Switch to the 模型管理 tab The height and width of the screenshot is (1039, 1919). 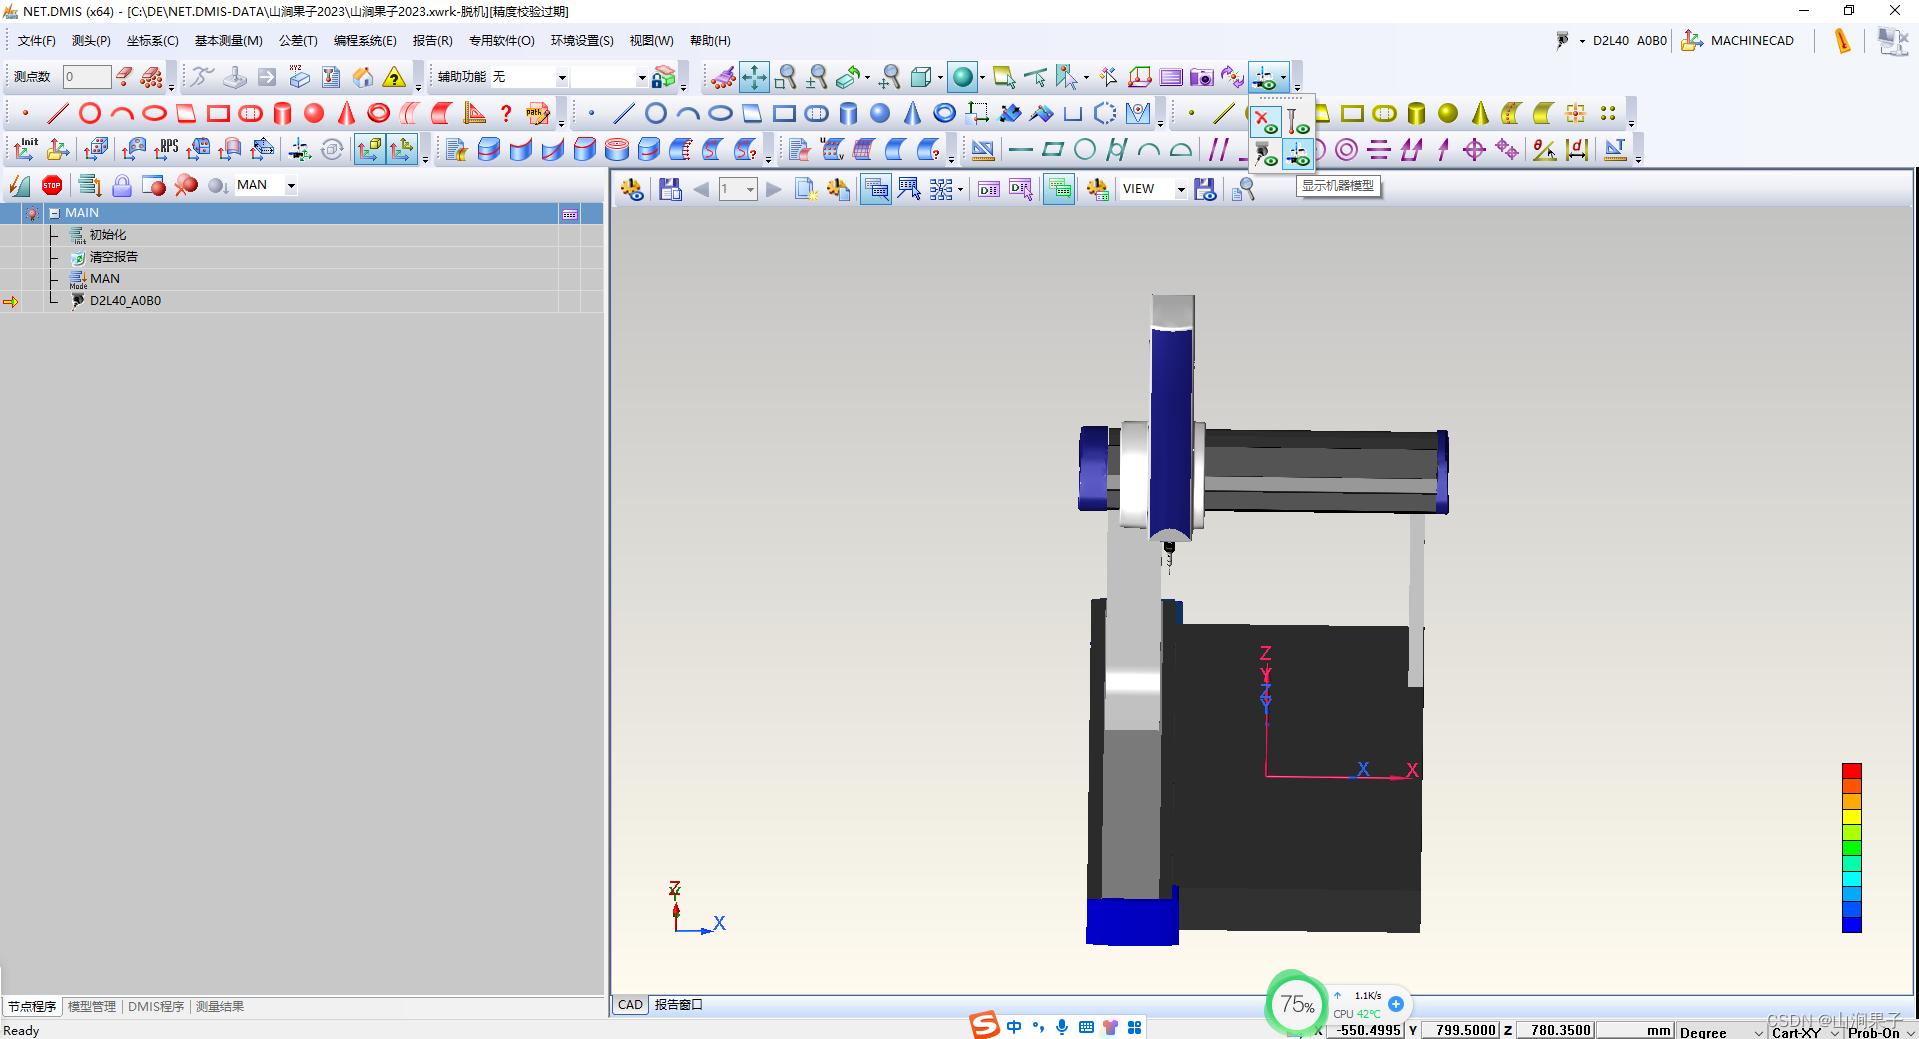pos(92,1006)
